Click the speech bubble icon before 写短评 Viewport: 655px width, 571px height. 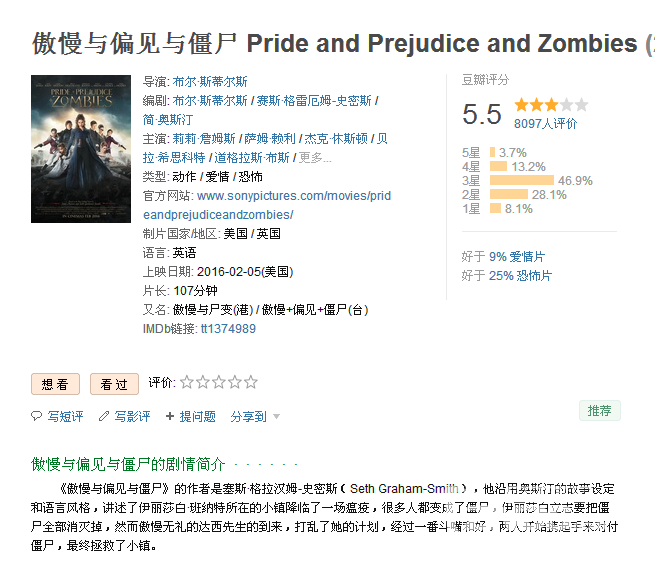(37, 416)
